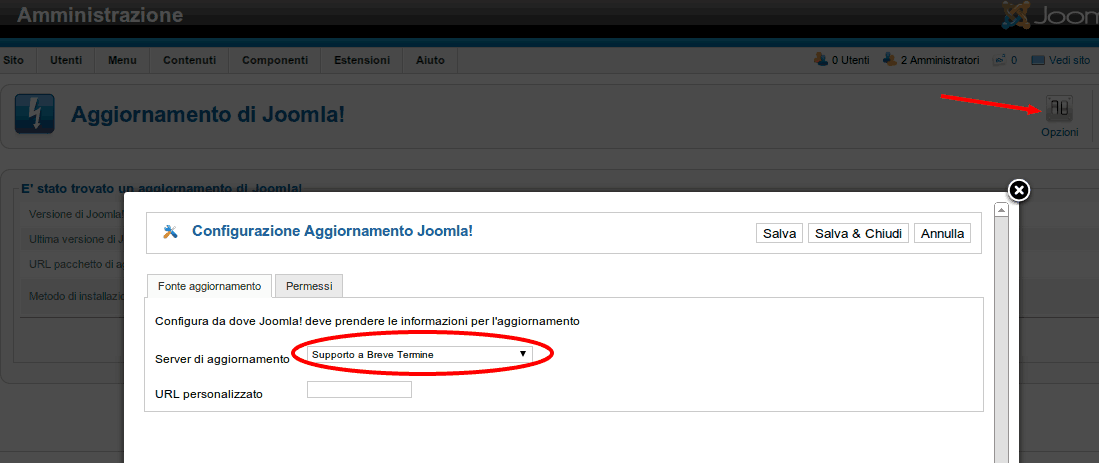Click the wrench configuration icon in dialog
The height and width of the screenshot is (463, 1099).
[x=170, y=232]
